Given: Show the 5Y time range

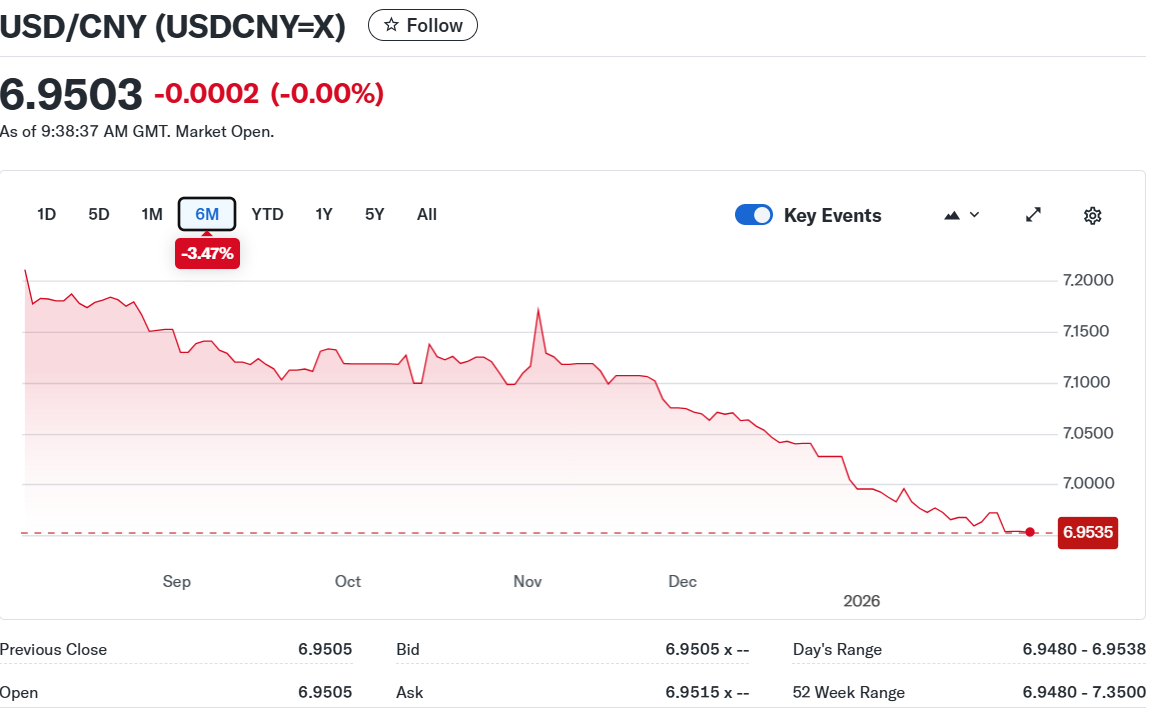Looking at the screenshot, I should pyautogui.click(x=375, y=214).
